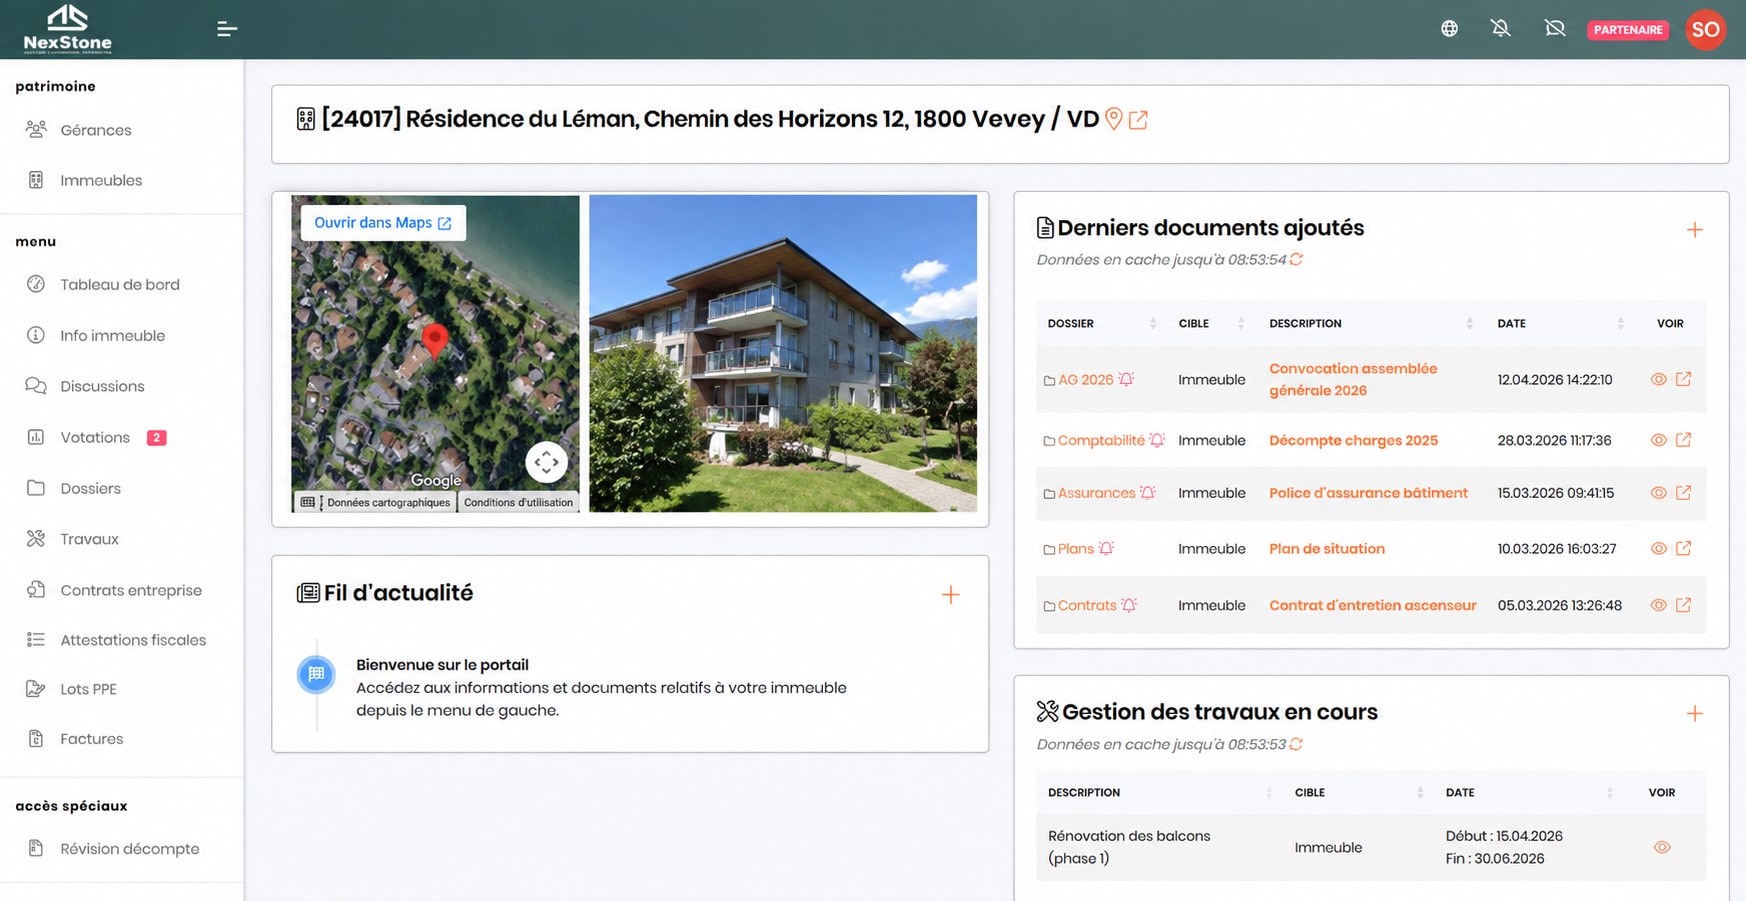Open the language globe icon
1746x901 pixels.
point(1449,29)
